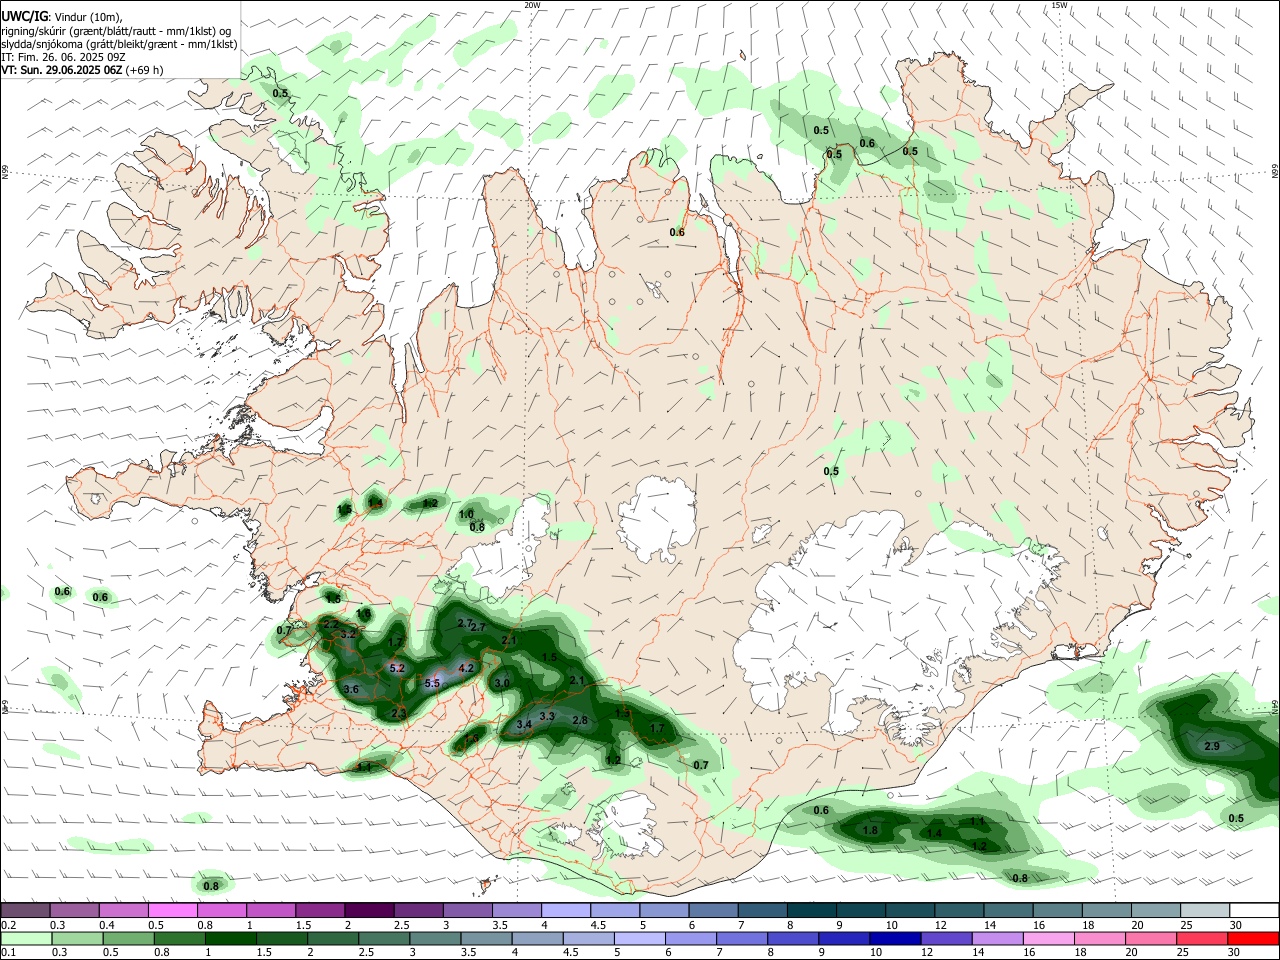Click the map title text 'UWC/IG'
Image resolution: width=1280 pixels, height=960 pixels.
24,15
